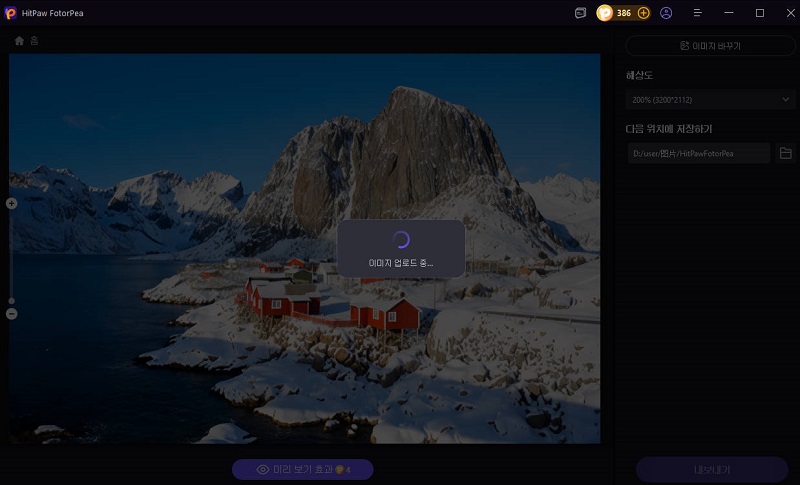Add more credits with plus icon
This screenshot has height=485, width=800.
tap(644, 13)
